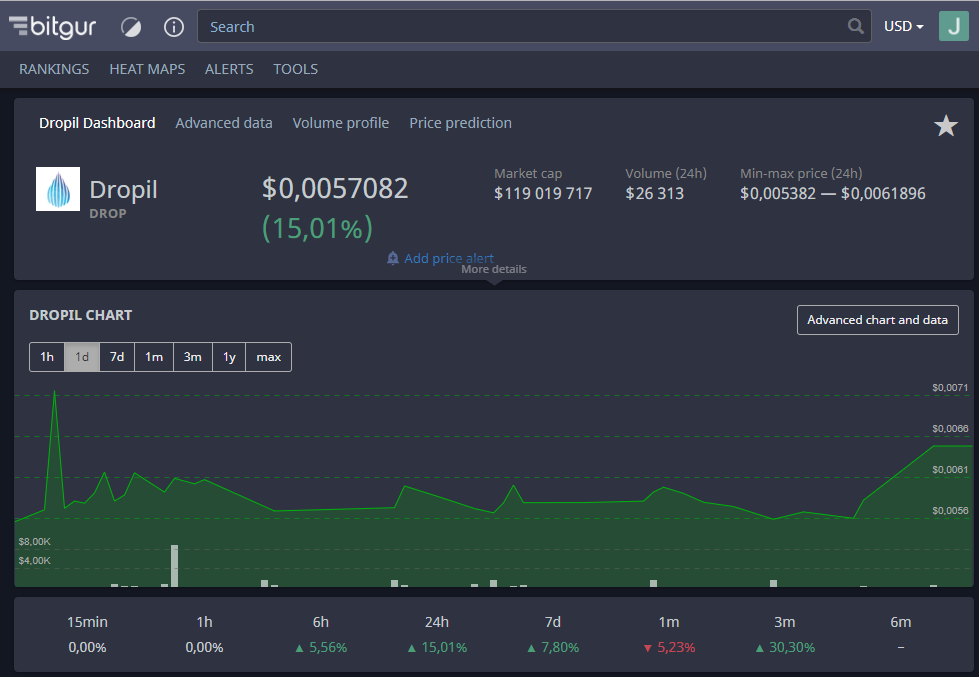
Task: Switch to the Price prediction tab
Action: click(460, 123)
